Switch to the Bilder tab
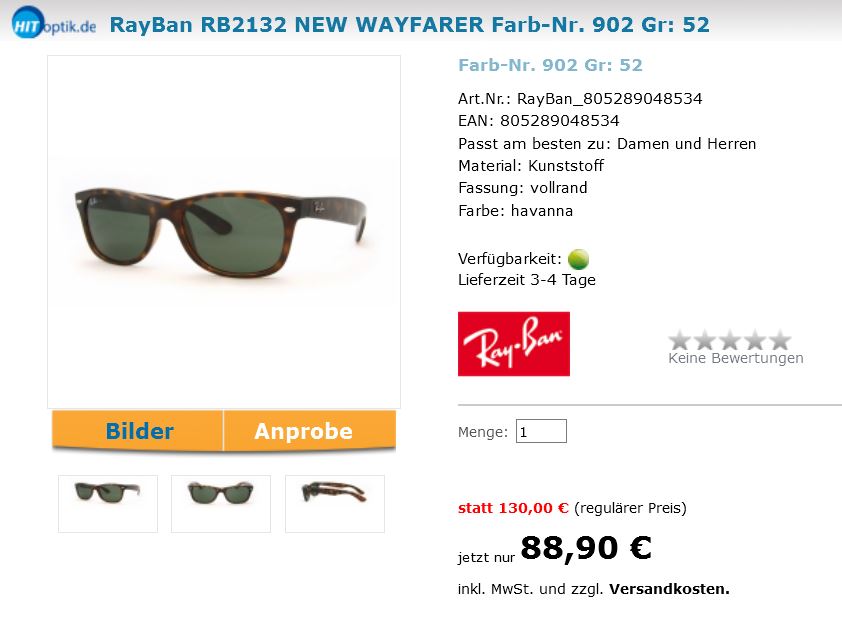 tap(137, 431)
